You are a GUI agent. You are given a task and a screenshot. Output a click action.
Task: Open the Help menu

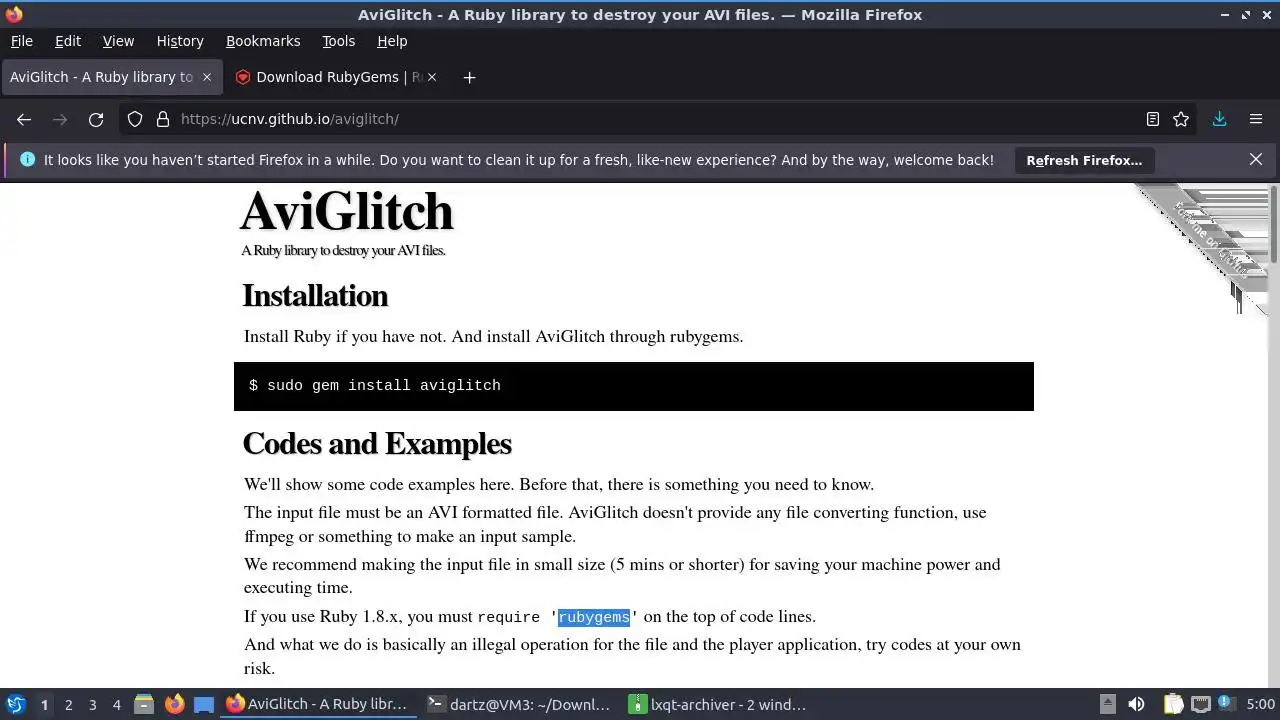pyautogui.click(x=392, y=41)
